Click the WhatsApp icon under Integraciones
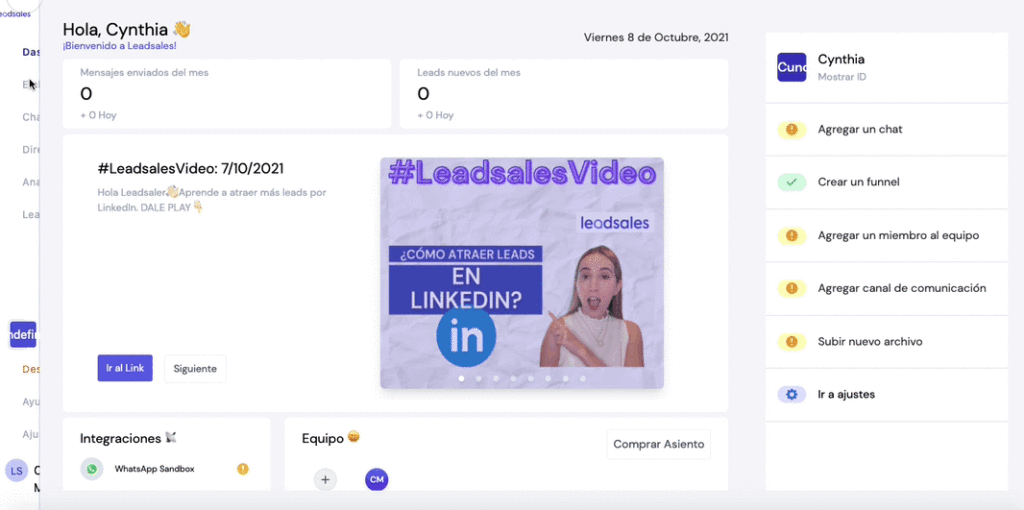This screenshot has height=510, width=1024. (92, 469)
